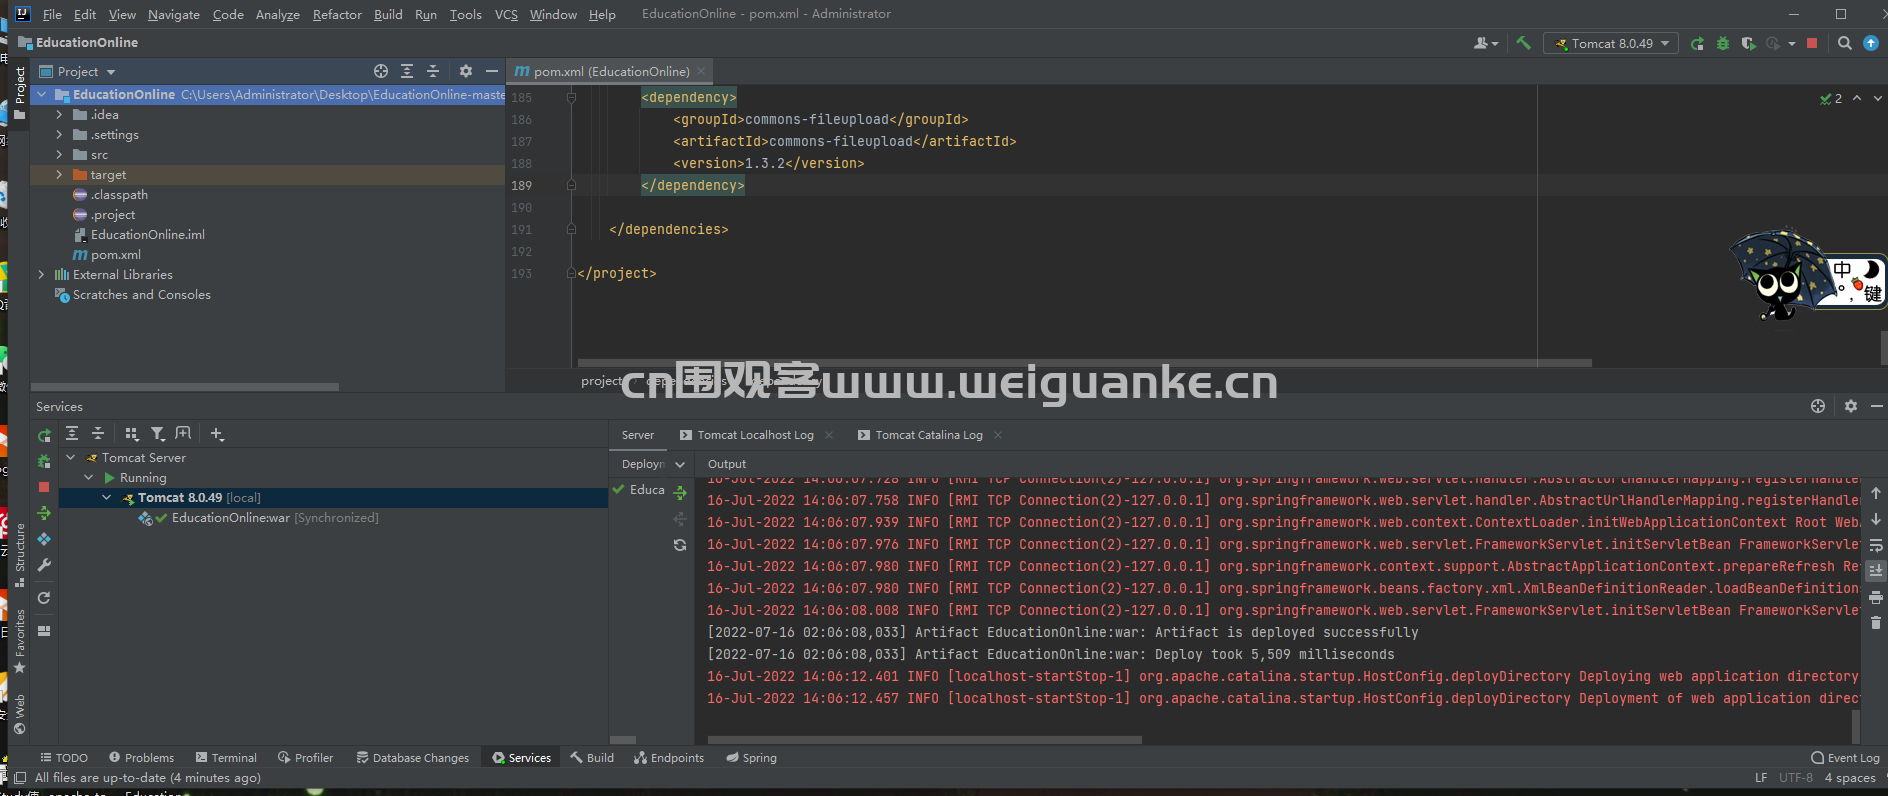Collapse the Tomcat Server node in Services
Viewport: 1888px width, 796px height.
point(71,457)
